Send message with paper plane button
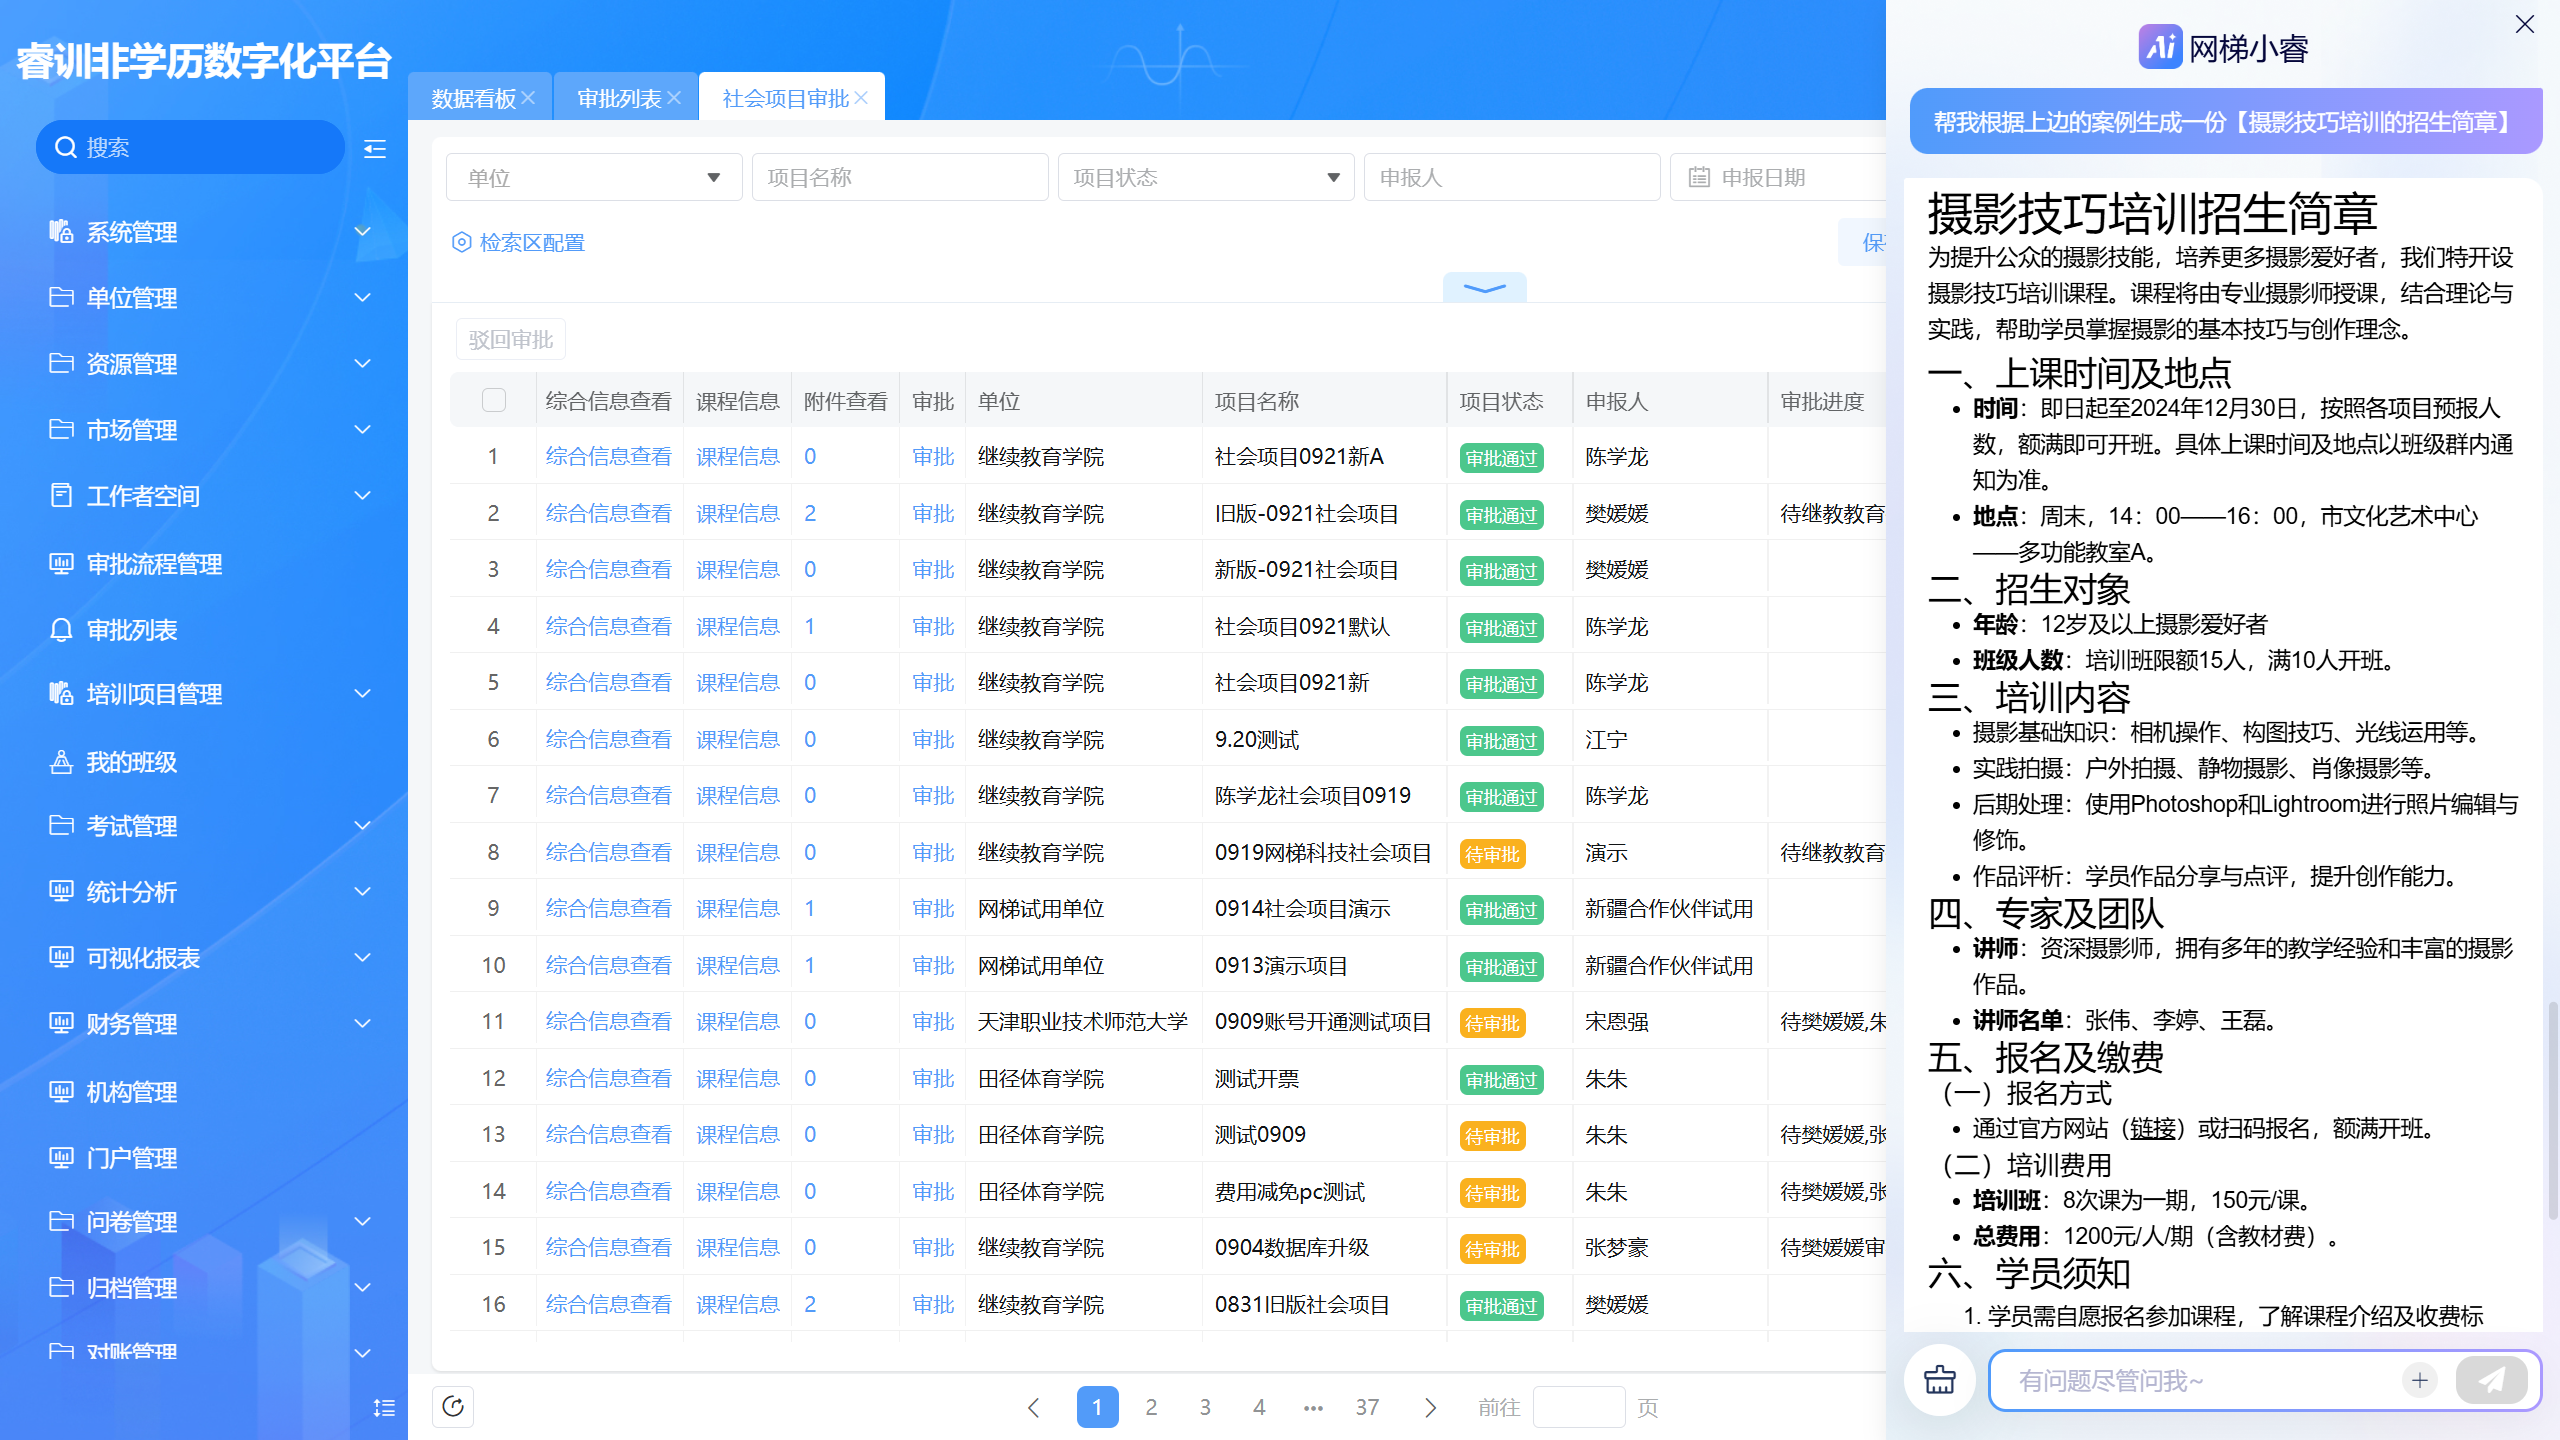Image resolution: width=2560 pixels, height=1440 pixels. (2491, 1381)
